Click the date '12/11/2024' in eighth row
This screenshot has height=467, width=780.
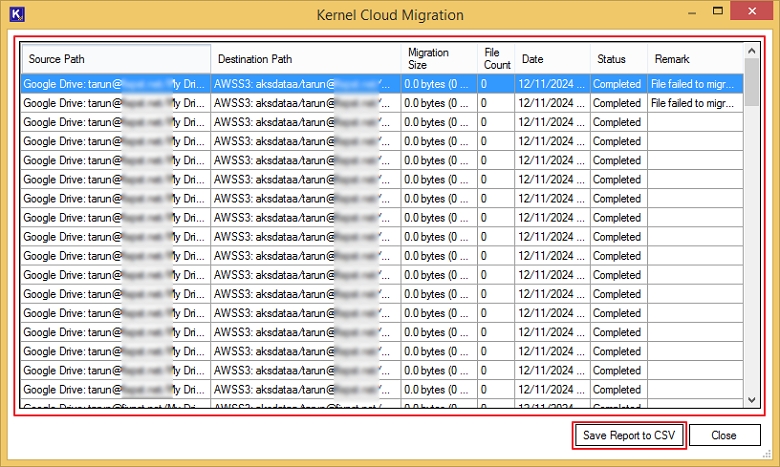tap(552, 217)
